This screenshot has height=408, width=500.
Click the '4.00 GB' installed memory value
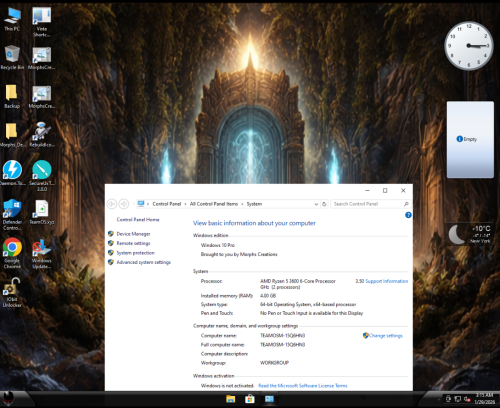pyautogui.click(x=268, y=295)
